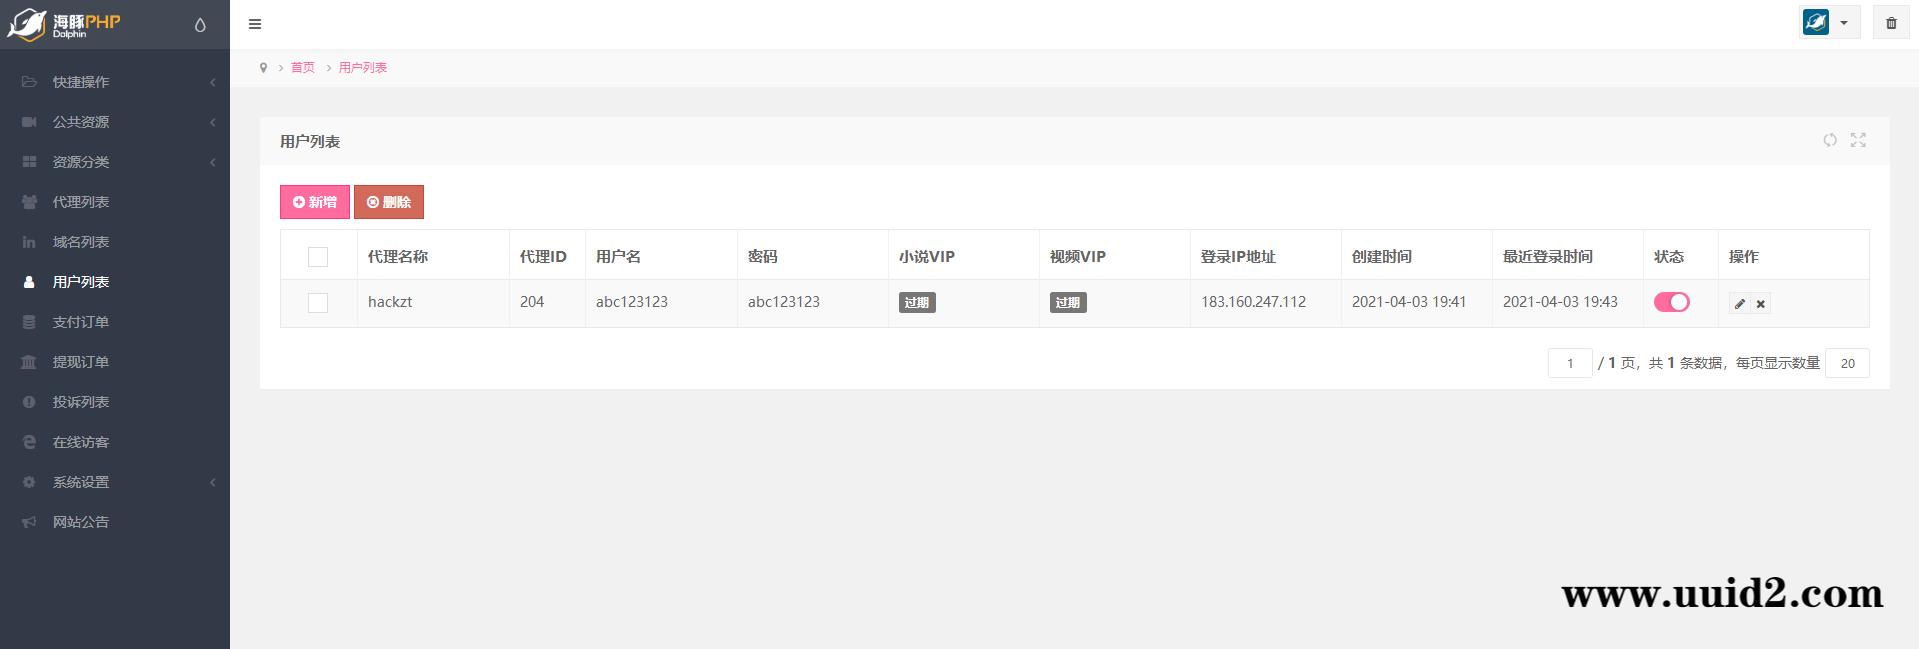
Task: Click the 代理ID value 204
Action: point(532,302)
